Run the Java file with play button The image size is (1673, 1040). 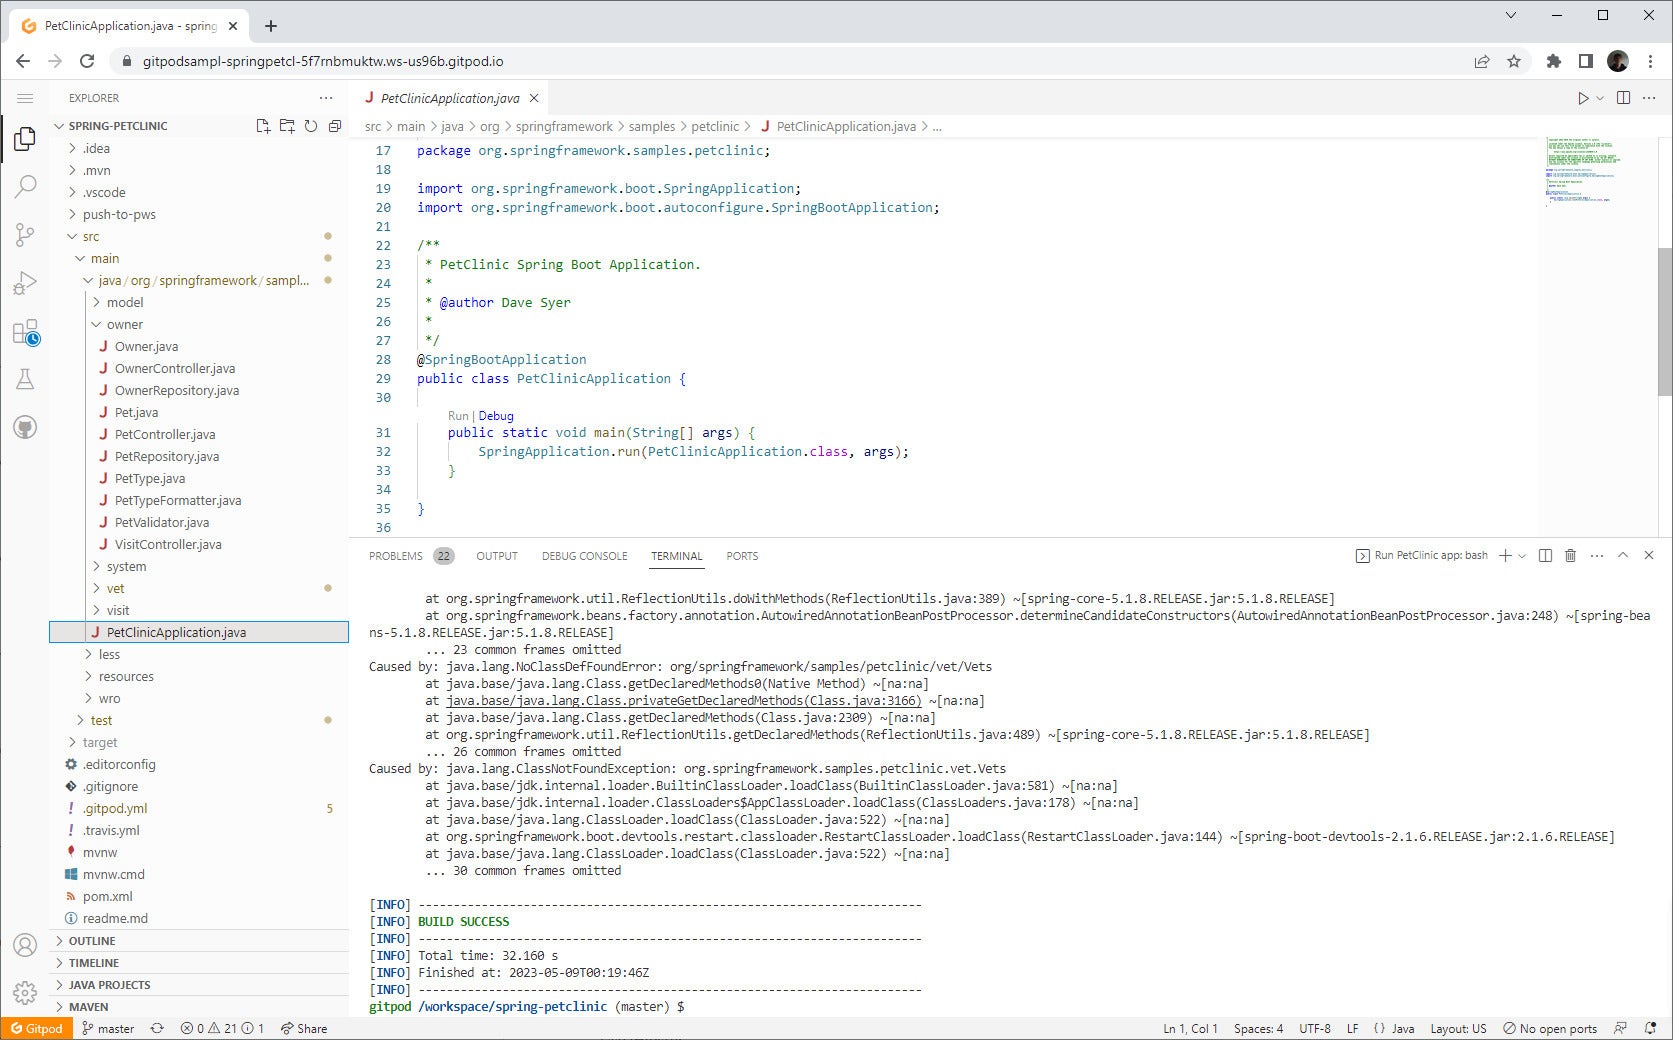coord(1583,98)
